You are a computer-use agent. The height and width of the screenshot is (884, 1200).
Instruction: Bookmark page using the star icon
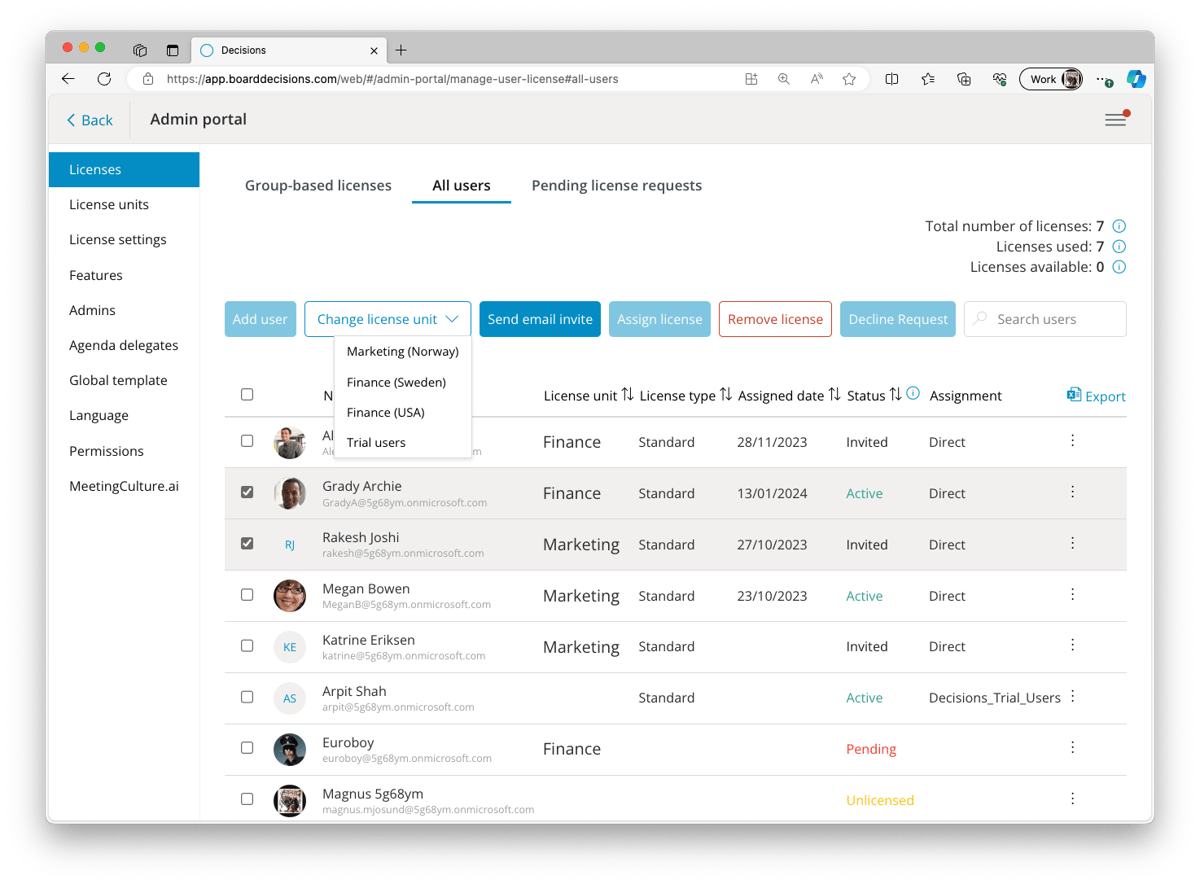(849, 79)
